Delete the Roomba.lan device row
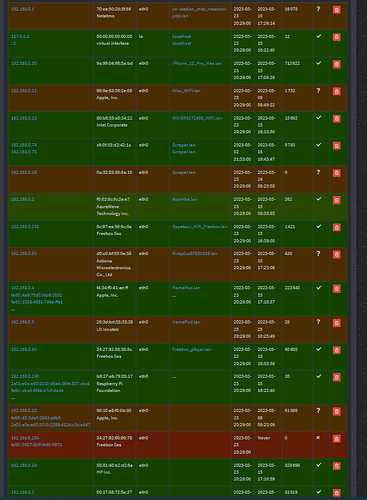Viewport: 367px width, 500px height. [x=337, y=200]
